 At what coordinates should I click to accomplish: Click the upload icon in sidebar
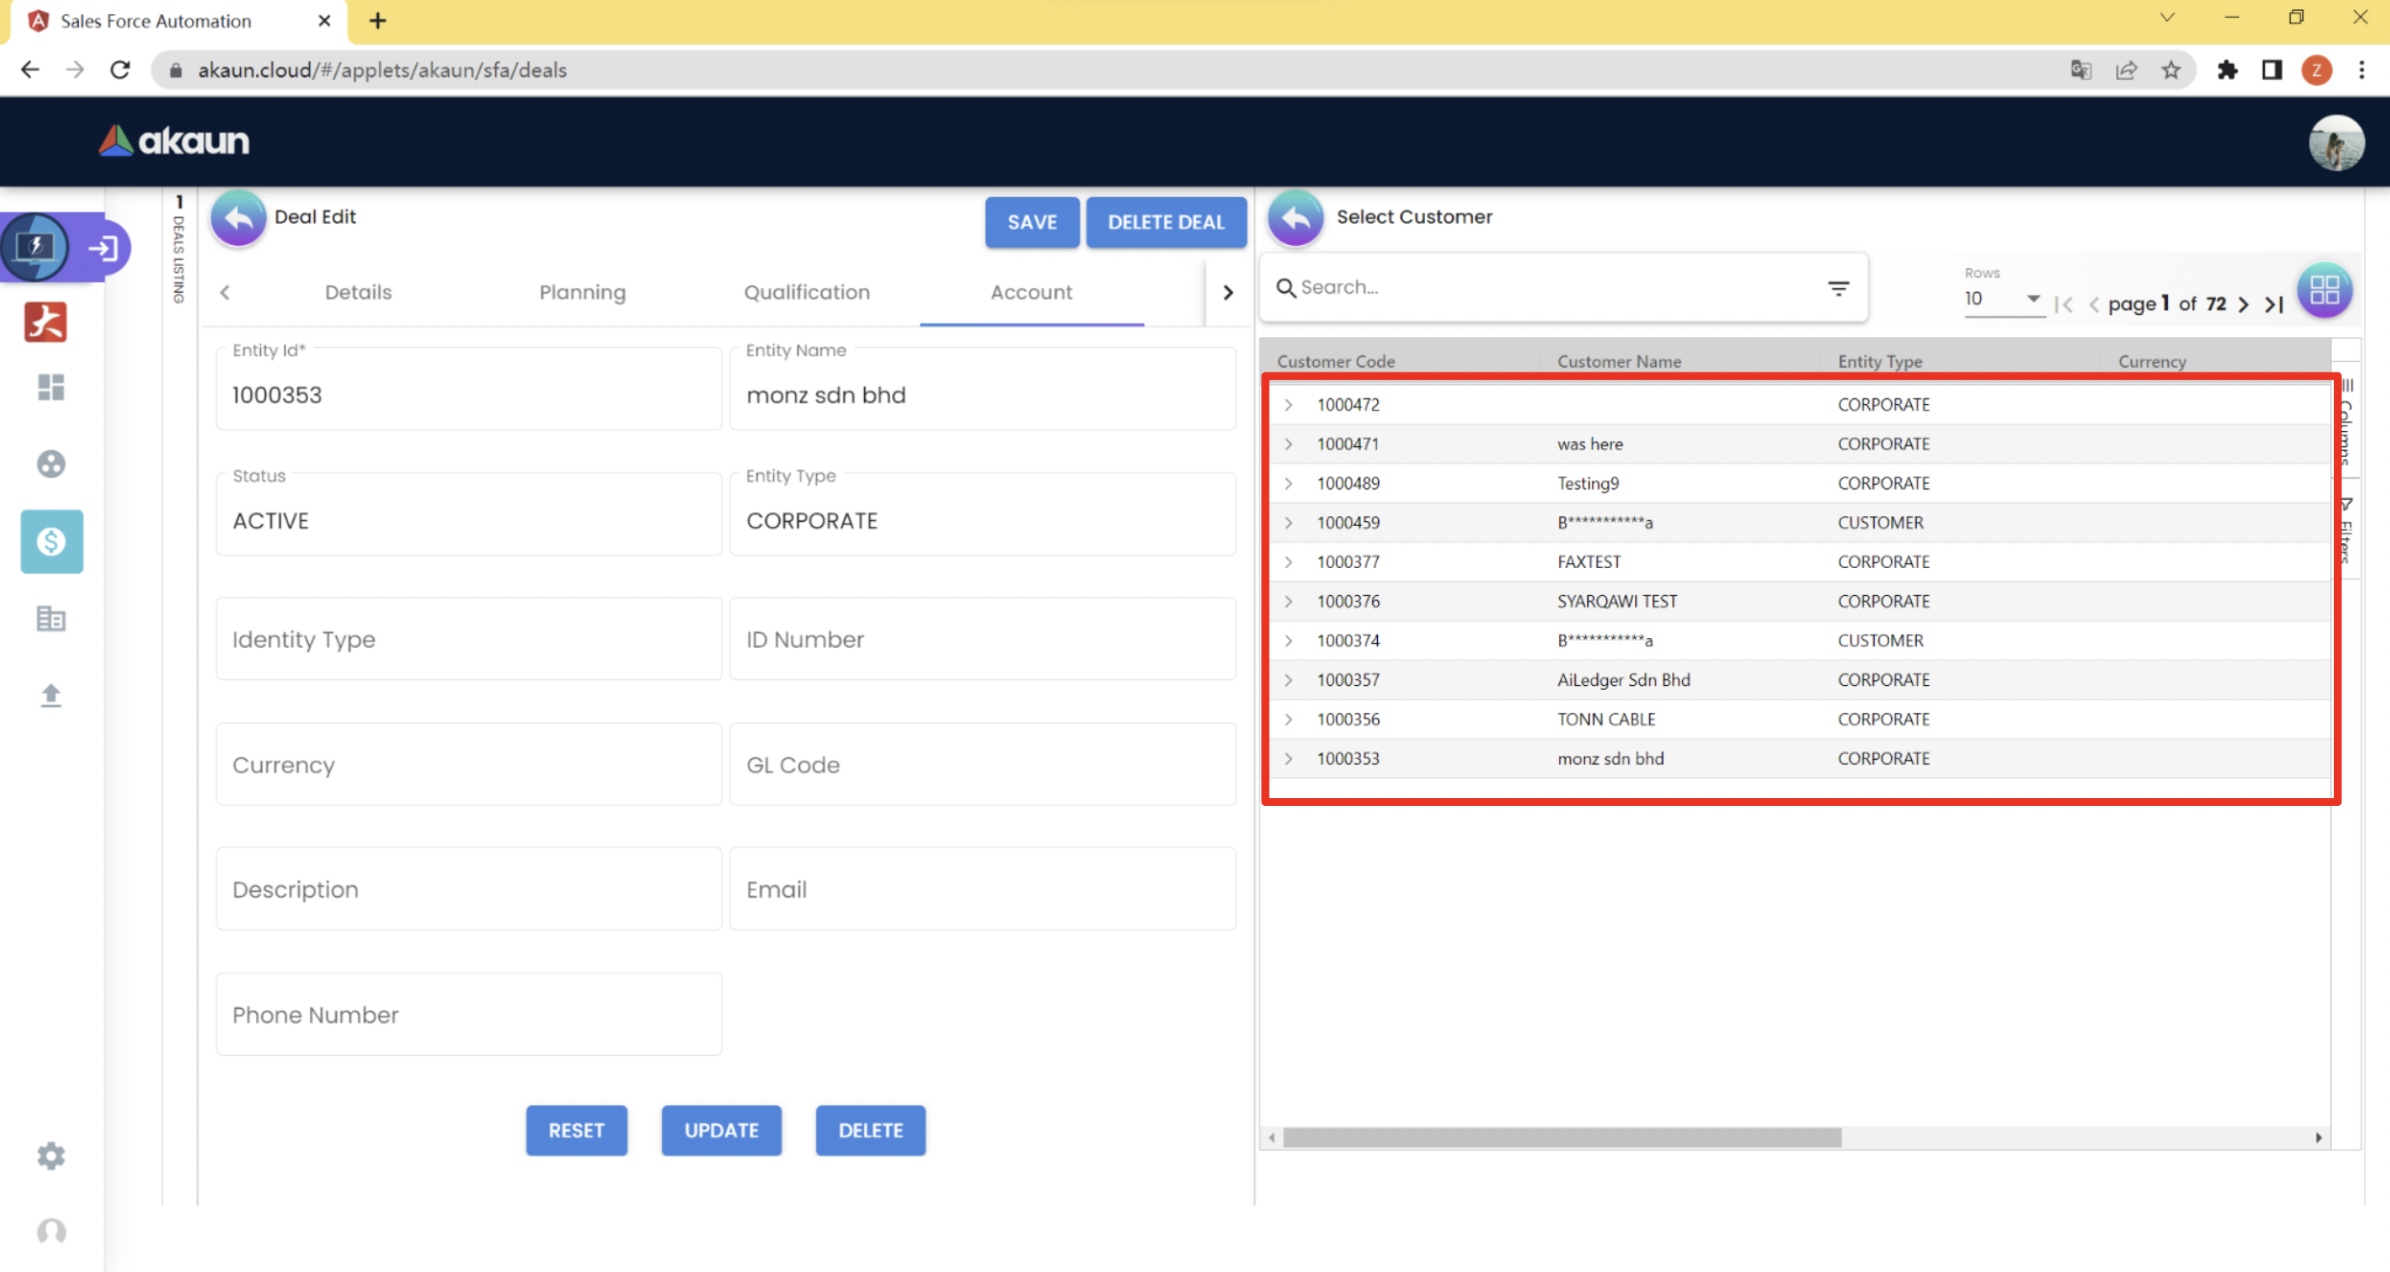tap(51, 695)
